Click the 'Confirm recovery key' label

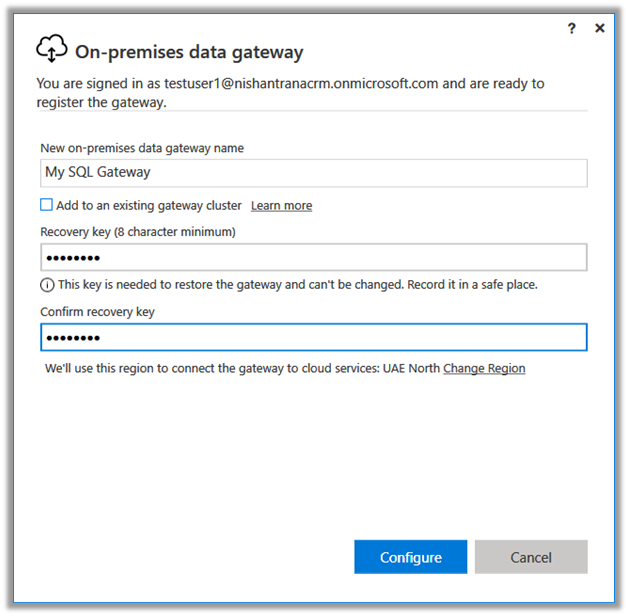pyautogui.click(x=98, y=312)
